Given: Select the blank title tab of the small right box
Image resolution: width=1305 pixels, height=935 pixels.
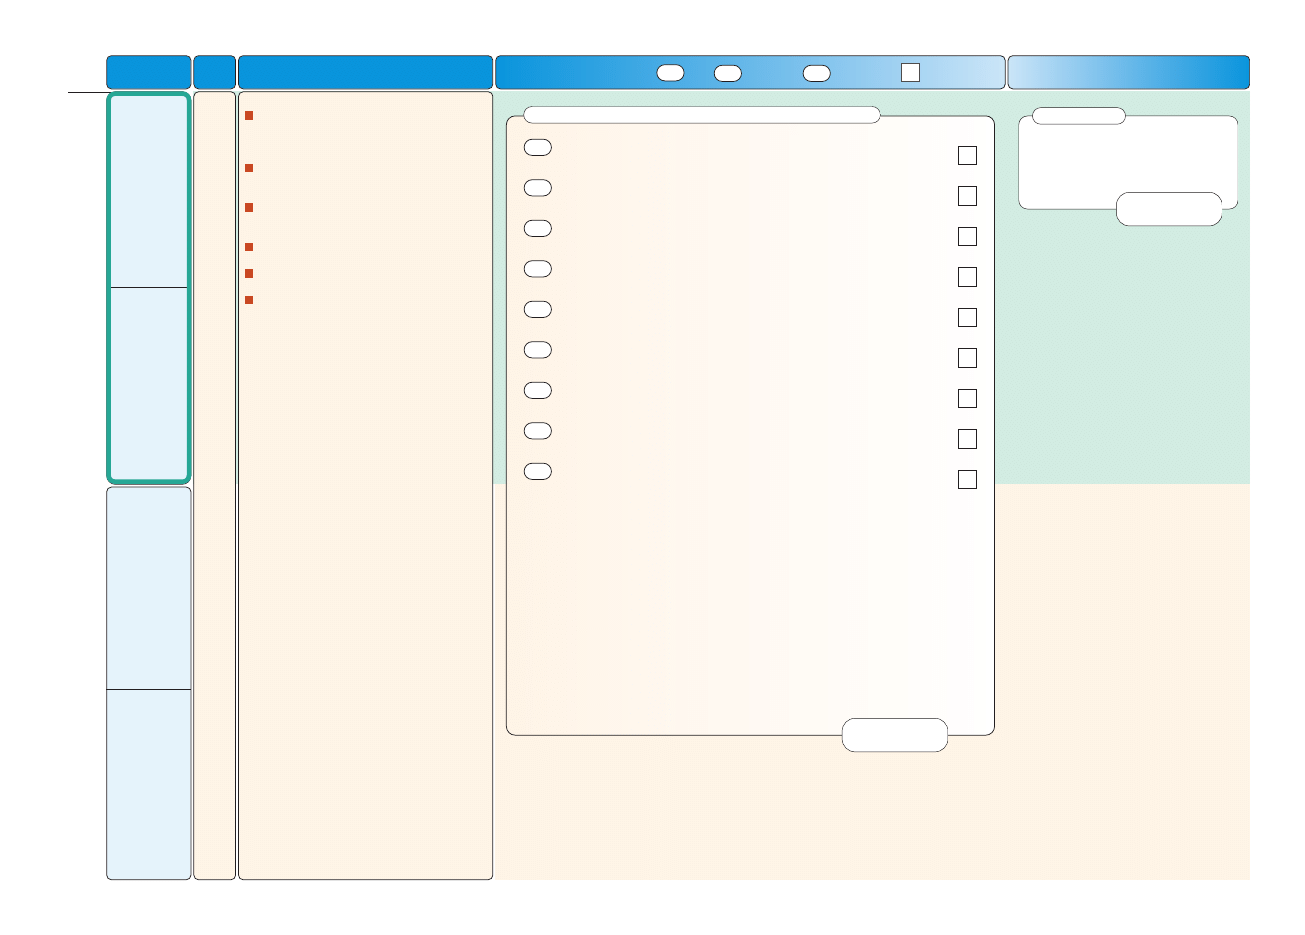Looking at the screenshot, I should tap(1078, 116).
